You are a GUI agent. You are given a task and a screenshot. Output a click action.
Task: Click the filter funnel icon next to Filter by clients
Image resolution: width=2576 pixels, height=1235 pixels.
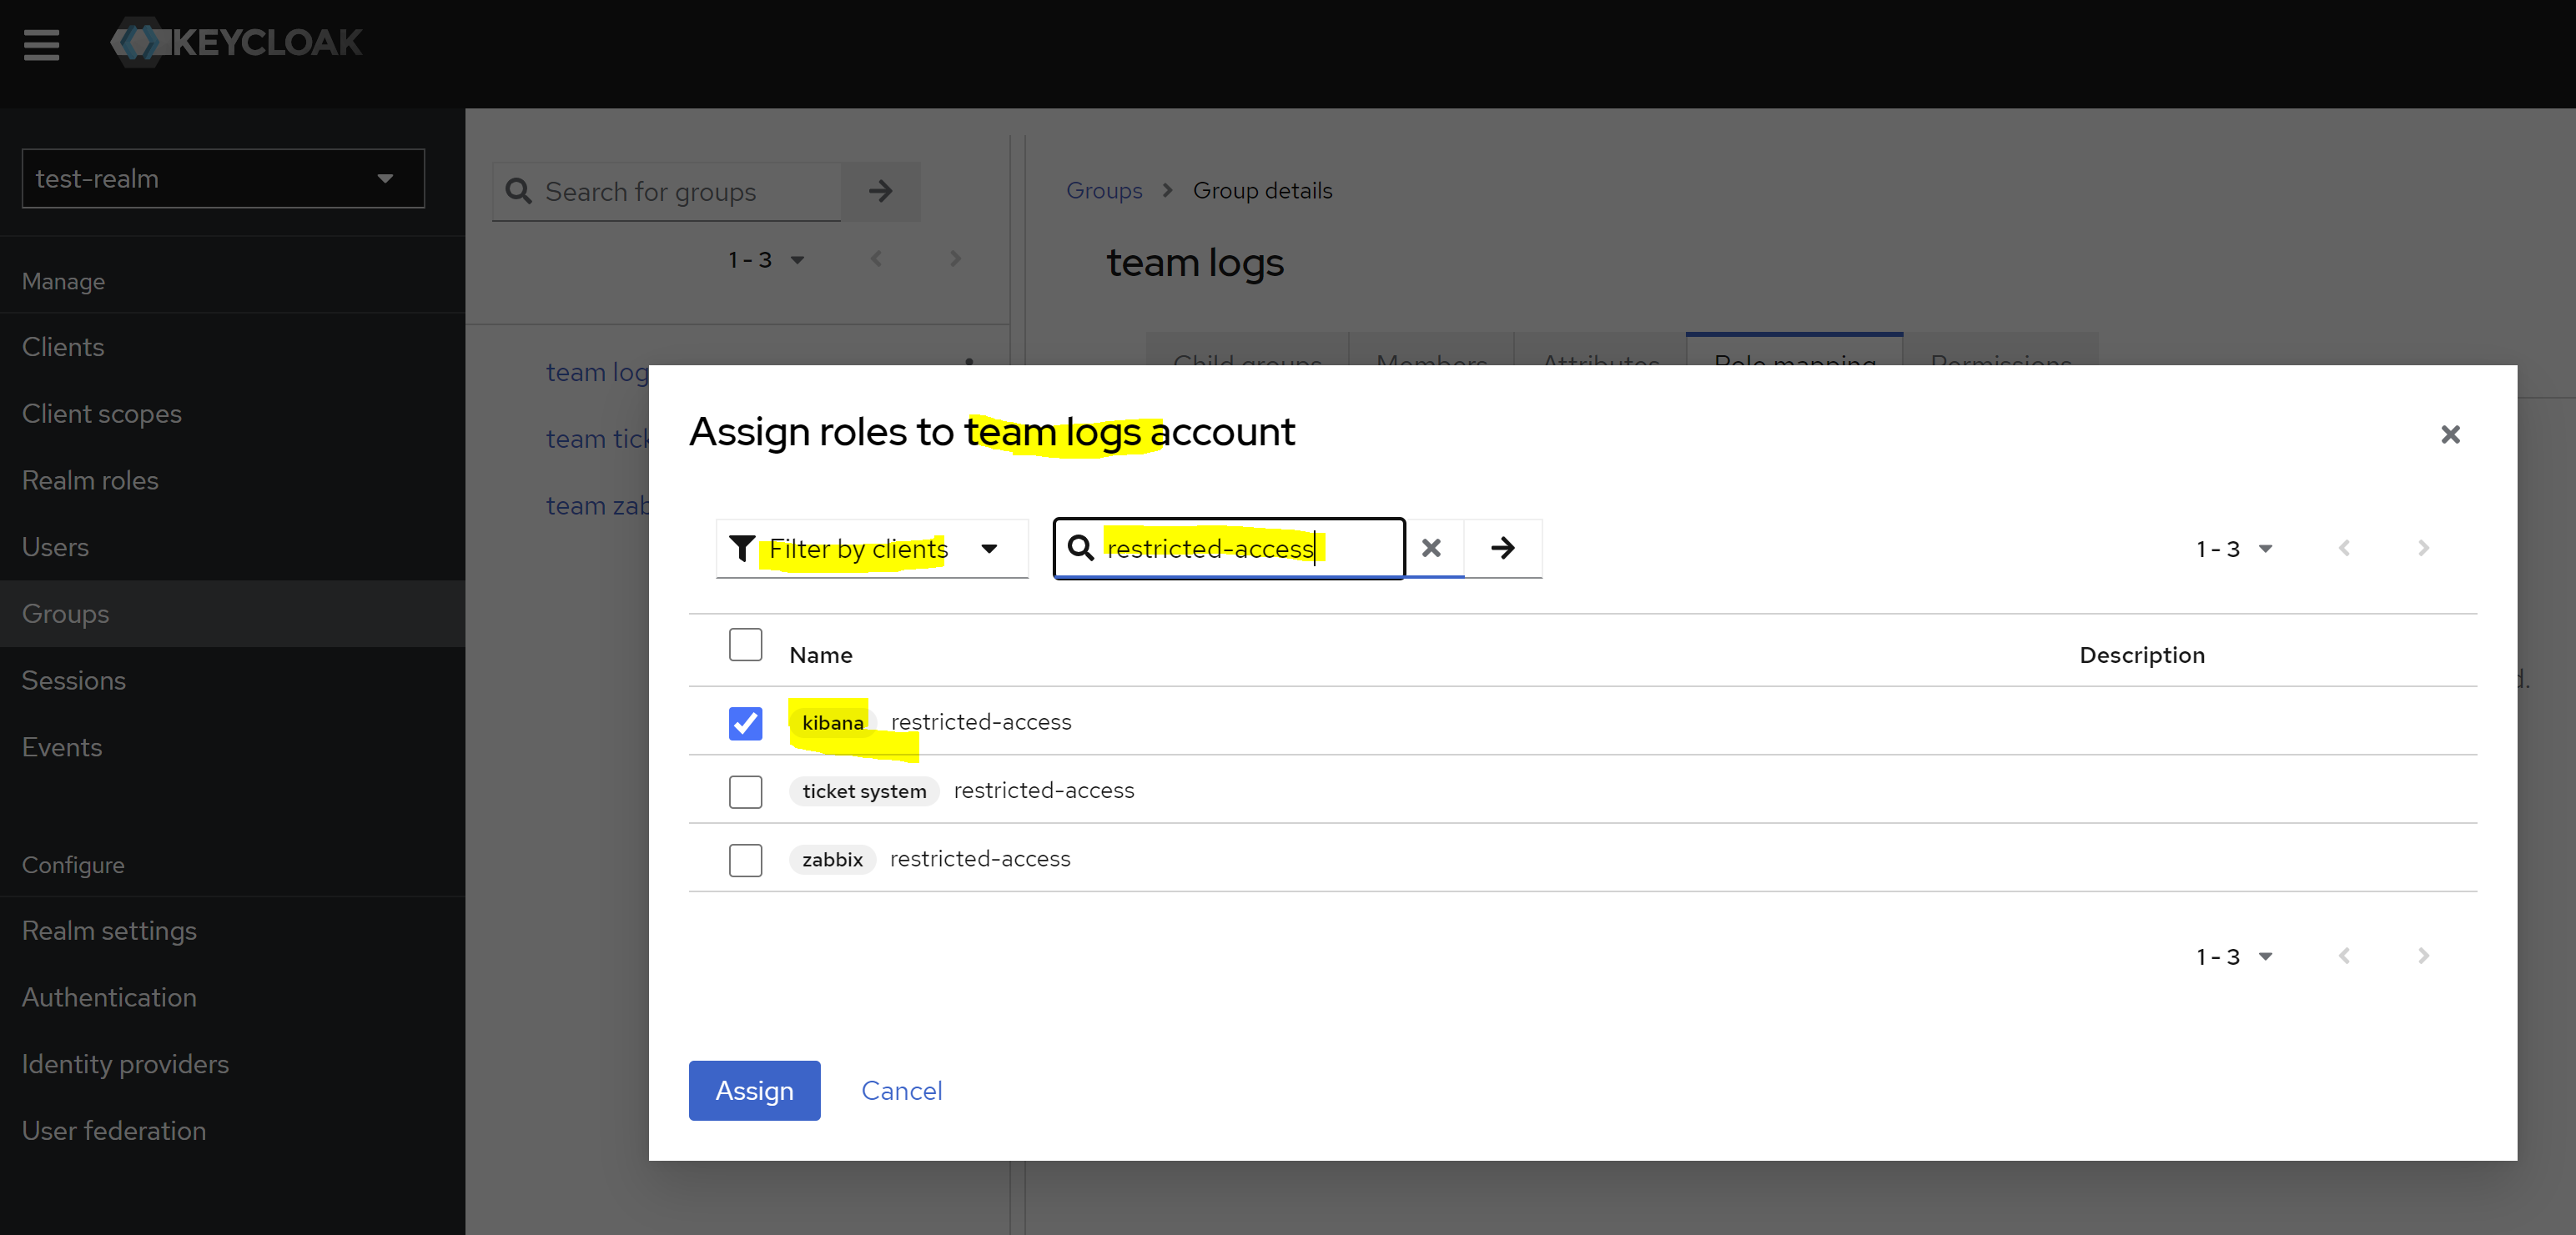[743, 548]
